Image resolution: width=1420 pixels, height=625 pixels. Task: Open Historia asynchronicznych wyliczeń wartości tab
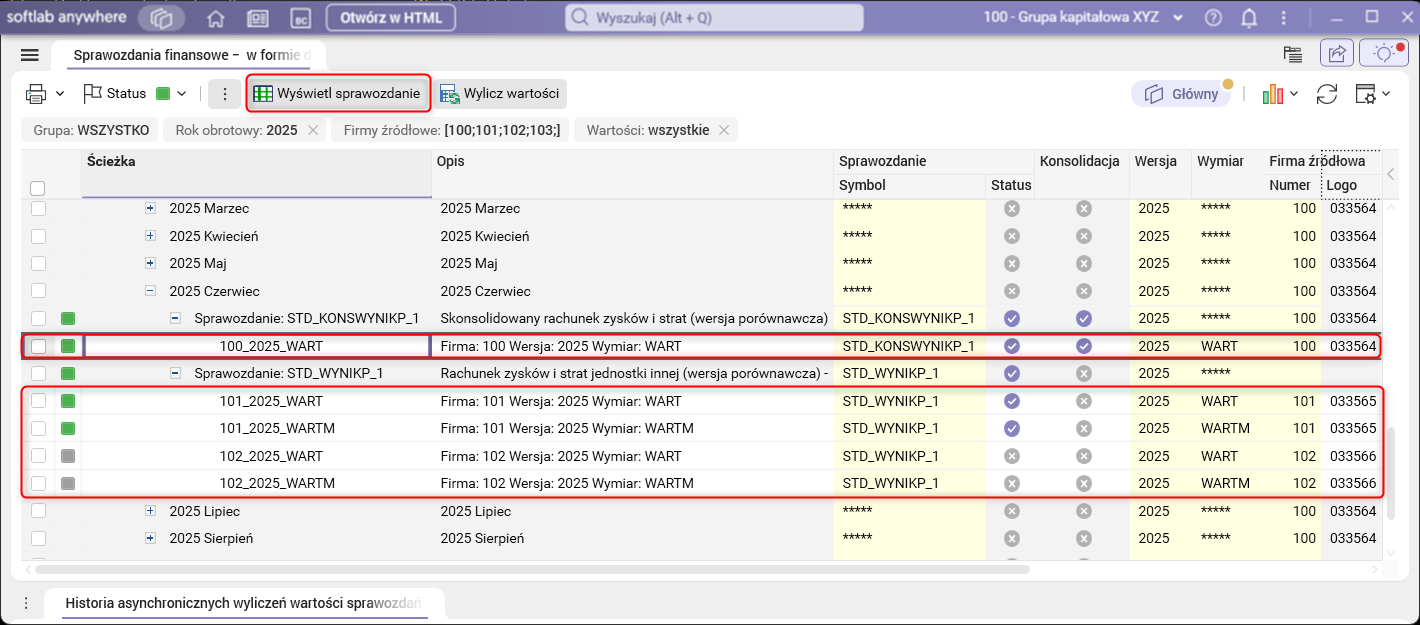243,604
